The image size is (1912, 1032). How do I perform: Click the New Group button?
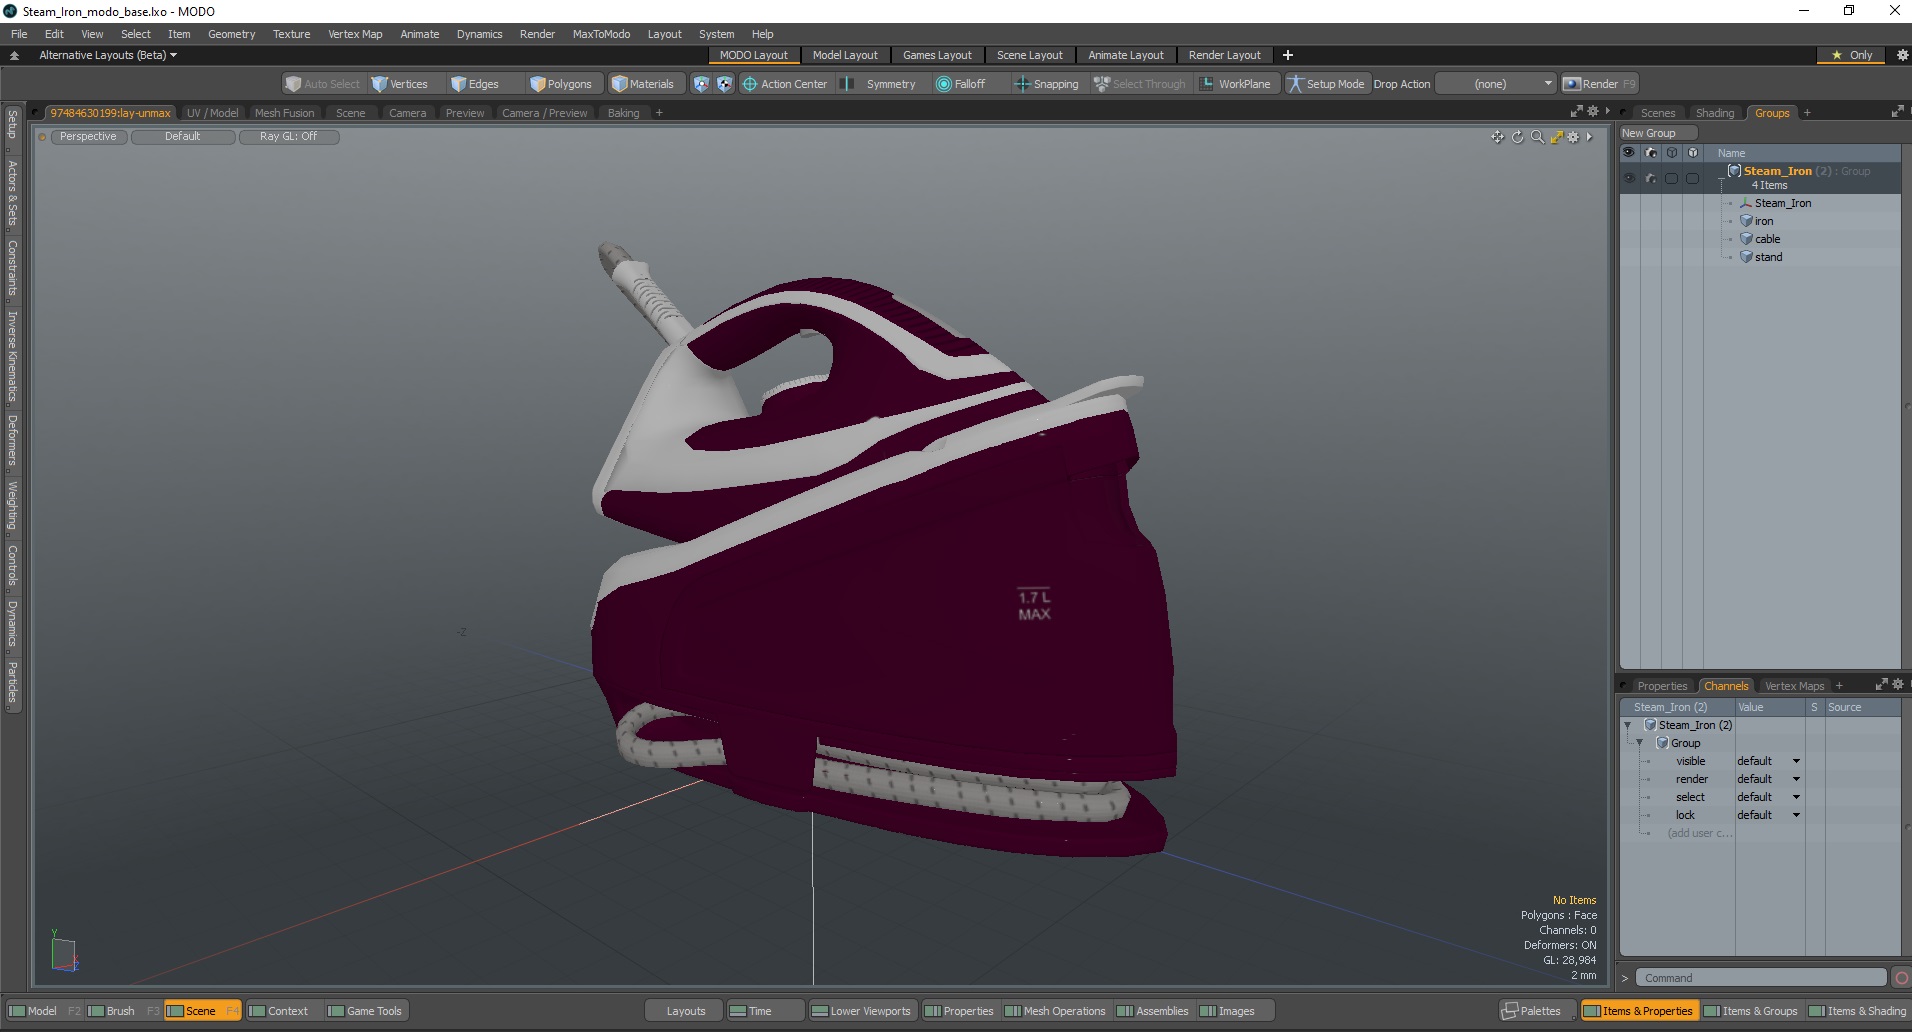tap(1659, 133)
